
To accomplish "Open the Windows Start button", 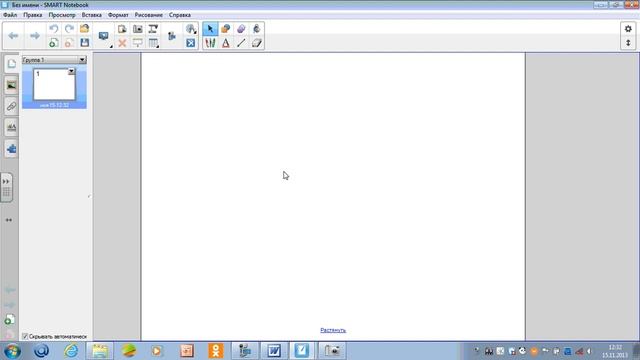I will point(11,351).
